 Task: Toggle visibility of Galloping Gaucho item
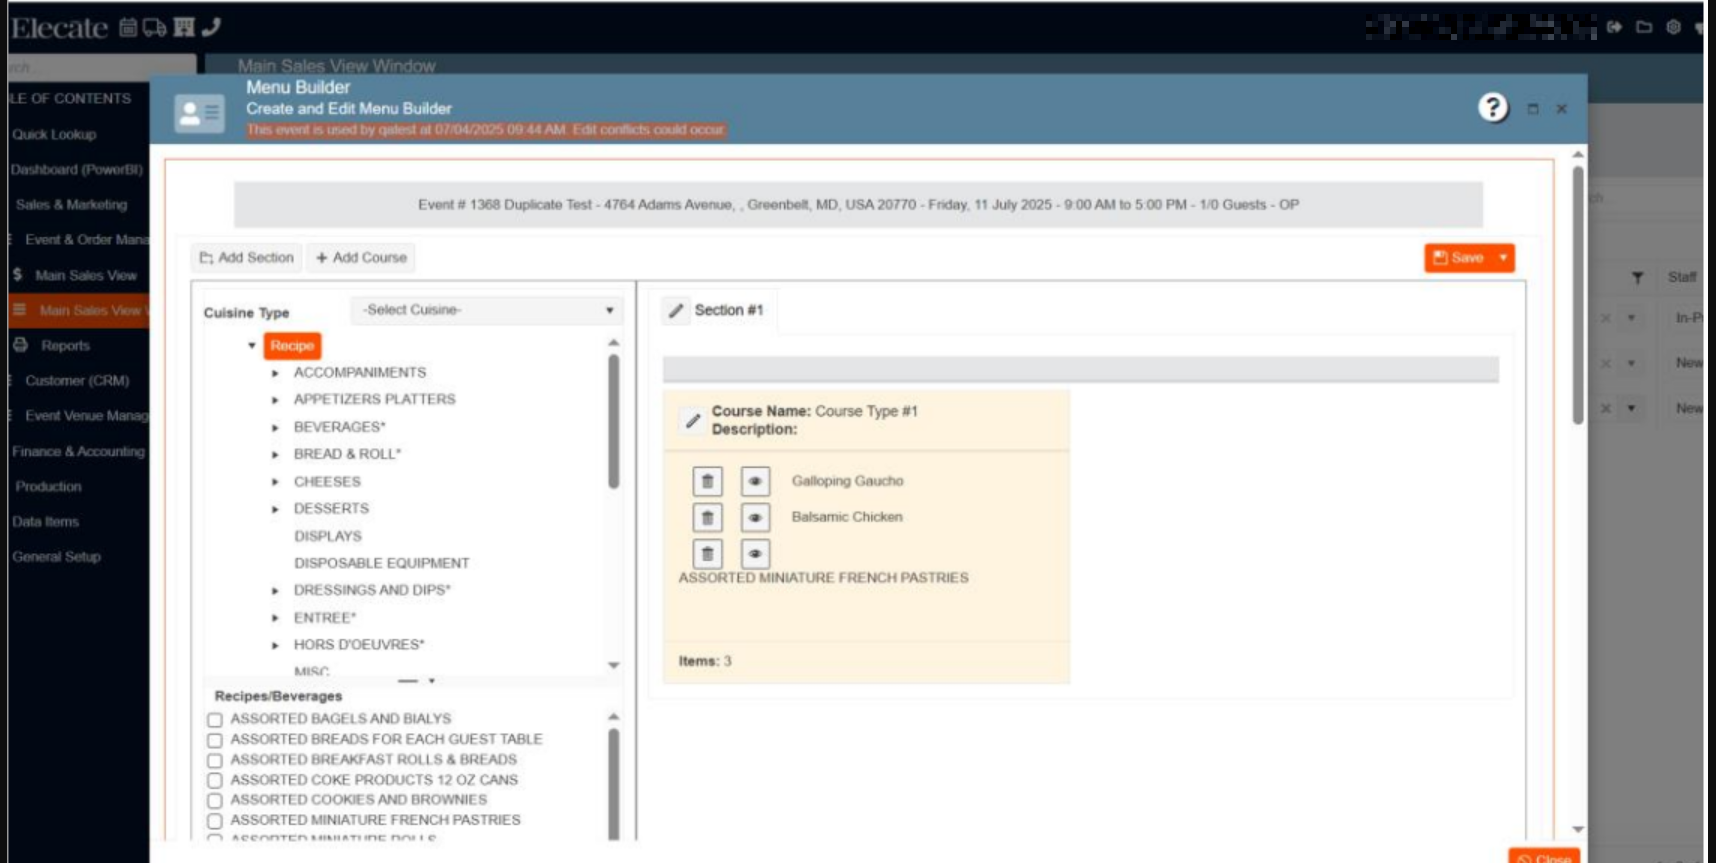755,481
